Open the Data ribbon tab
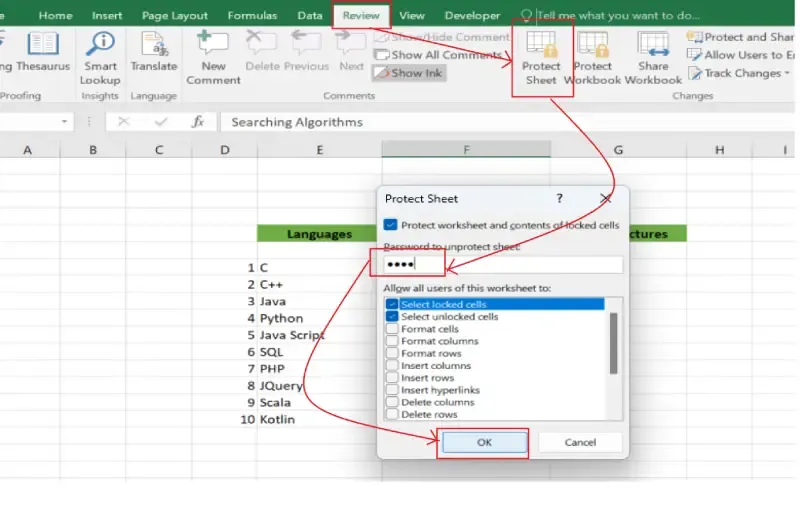This screenshot has height=507, width=800. [x=310, y=15]
